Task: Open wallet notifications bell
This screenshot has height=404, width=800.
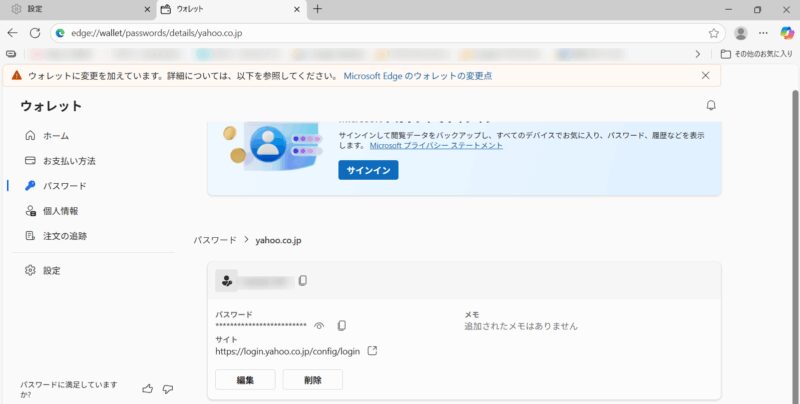Action: 711,106
